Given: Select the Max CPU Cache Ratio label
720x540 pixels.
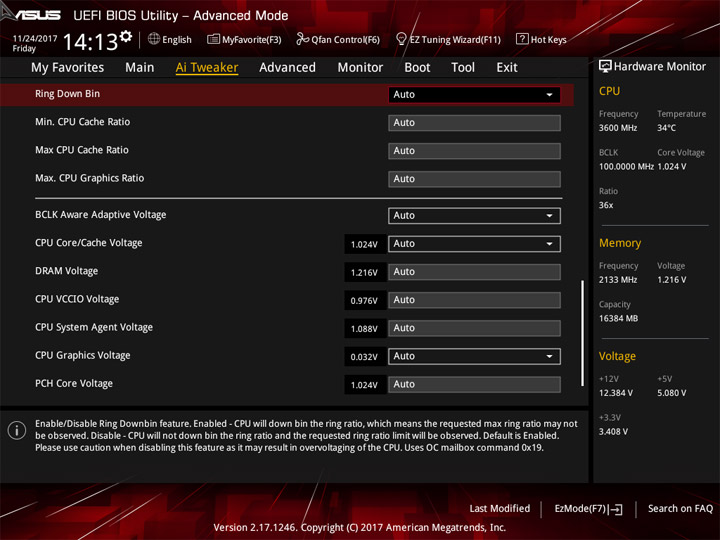Looking at the screenshot, I should point(82,150).
